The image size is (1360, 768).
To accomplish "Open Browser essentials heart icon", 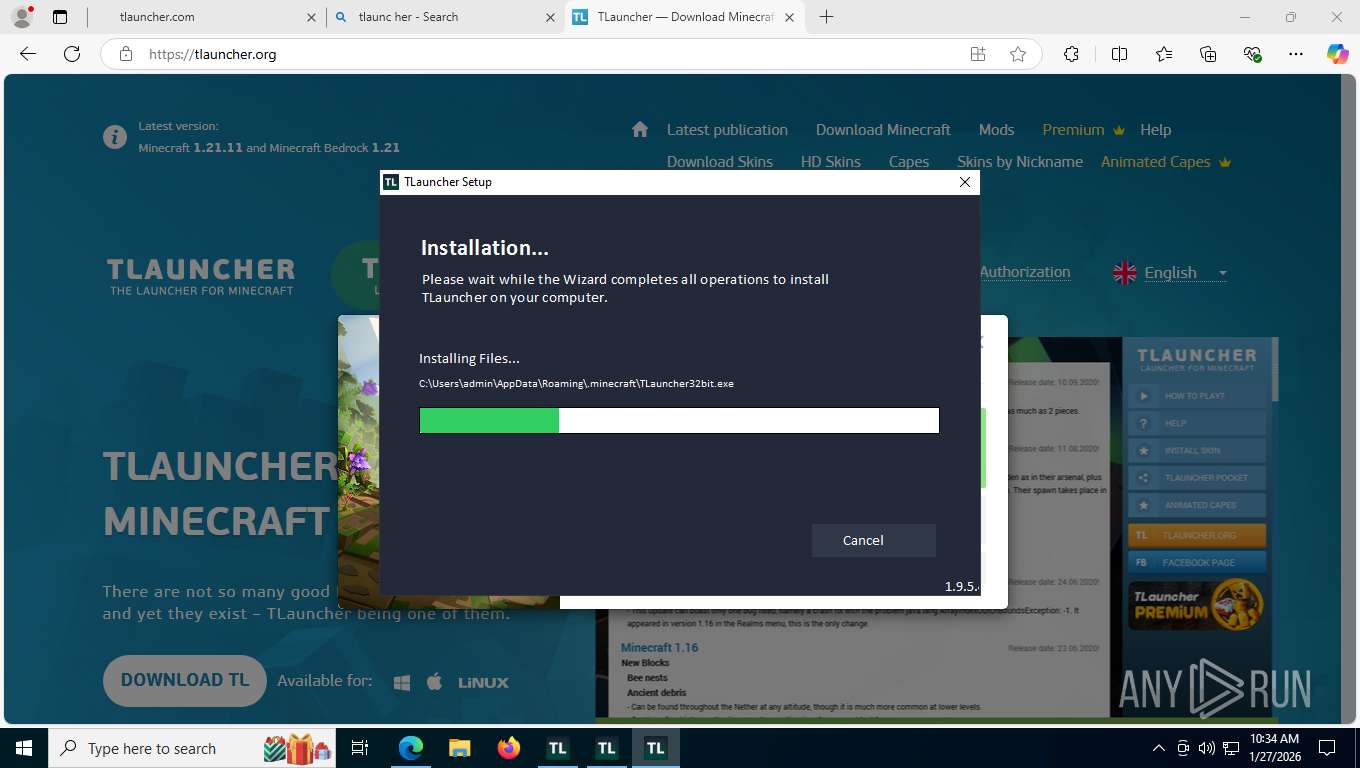I will (1252, 54).
